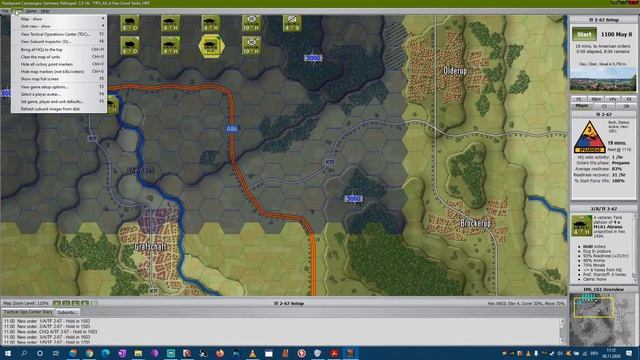Choose Clear the map of units

click(59, 57)
